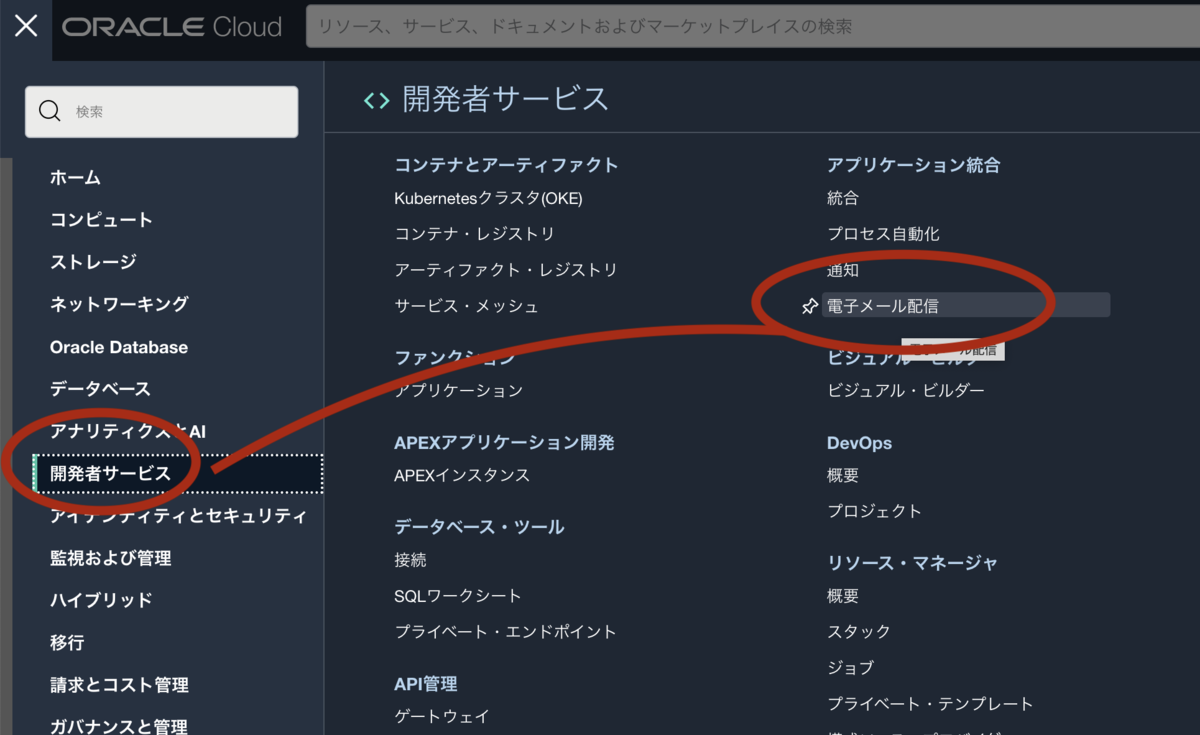
Task: Open プライベート・テンプレート link
Action: tap(930, 704)
